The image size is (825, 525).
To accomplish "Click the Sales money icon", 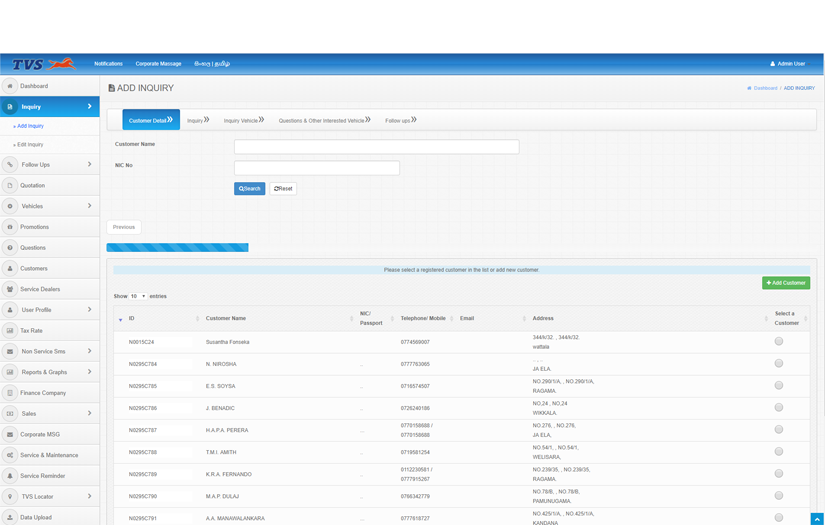I will [9, 413].
